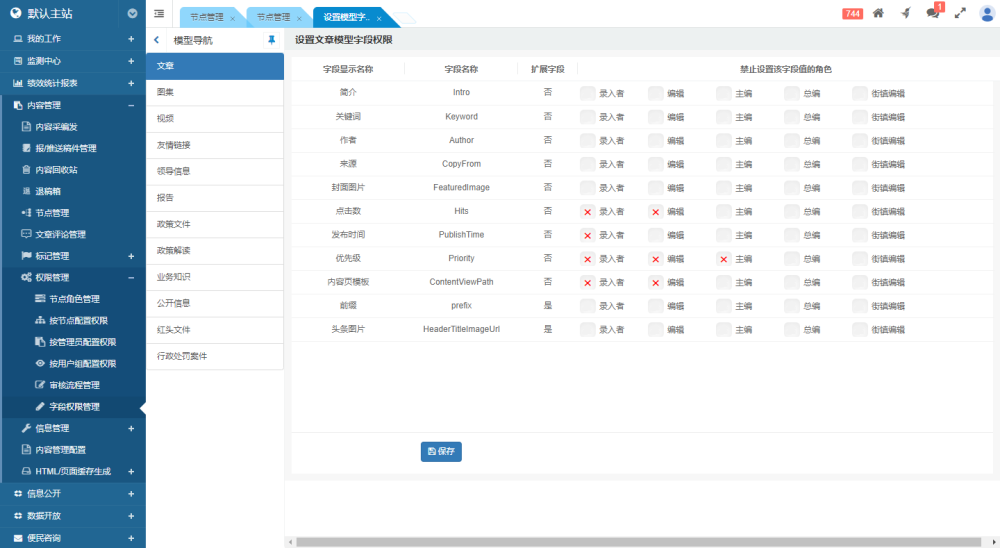Viewport: 1000px width, 548px height.
Task: Collapse the 权限管理 sidebar section
Action: [x=131, y=277]
